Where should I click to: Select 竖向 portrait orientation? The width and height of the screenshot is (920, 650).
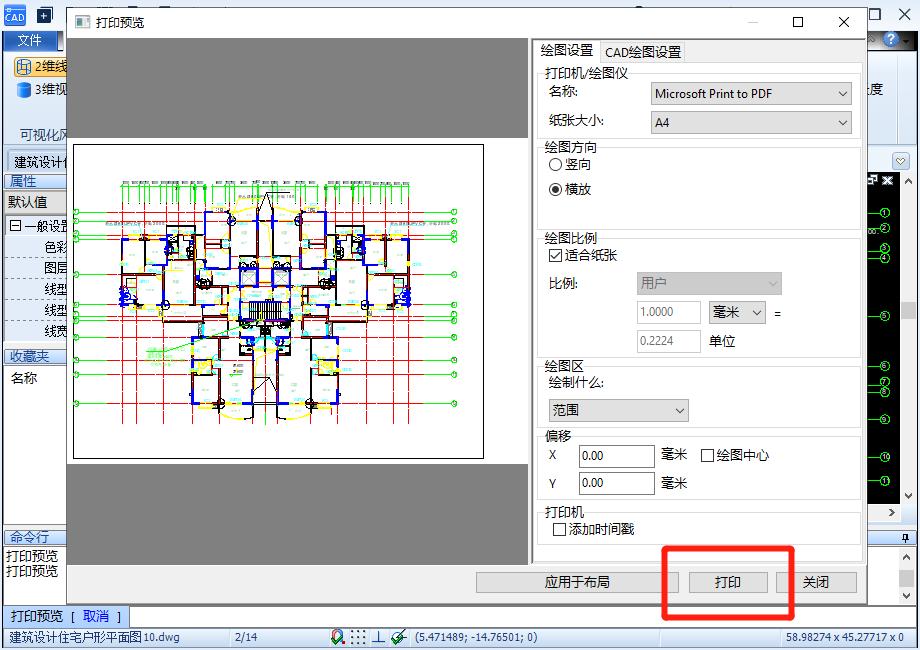click(555, 165)
